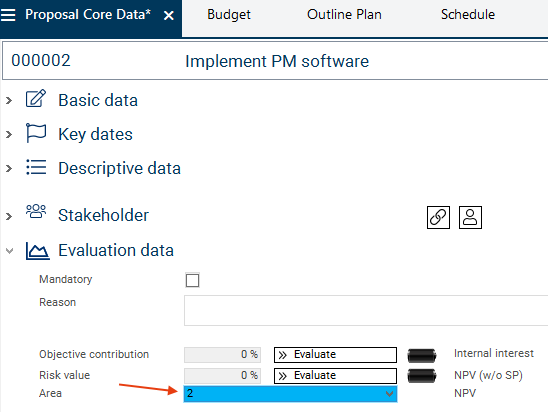Click the person icon button
This screenshot has width=548, height=412.
click(x=470, y=217)
